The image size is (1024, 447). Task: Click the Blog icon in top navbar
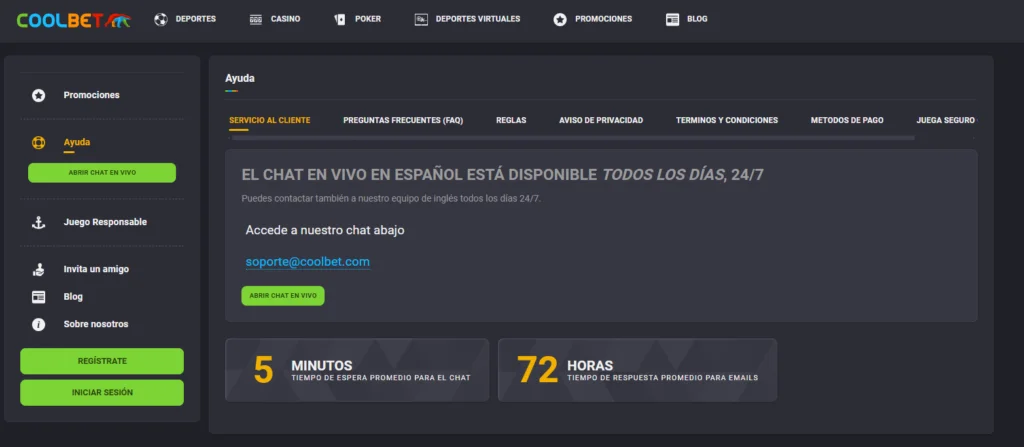(x=672, y=19)
